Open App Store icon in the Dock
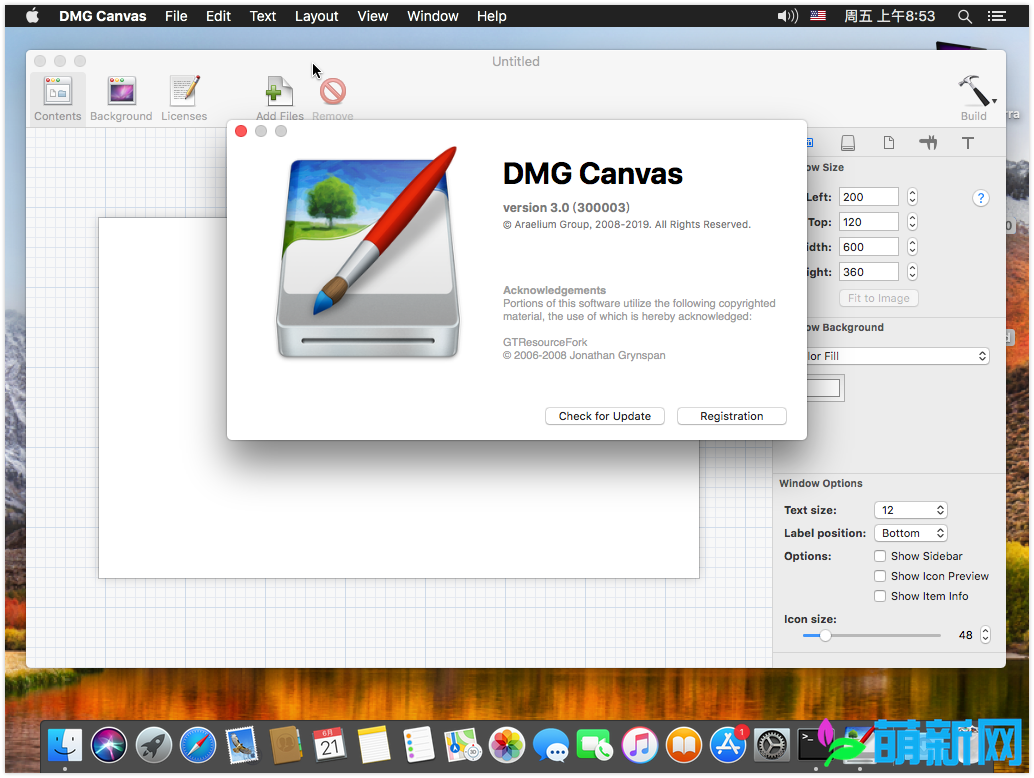The height and width of the screenshot is (778, 1034). [x=728, y=745]
